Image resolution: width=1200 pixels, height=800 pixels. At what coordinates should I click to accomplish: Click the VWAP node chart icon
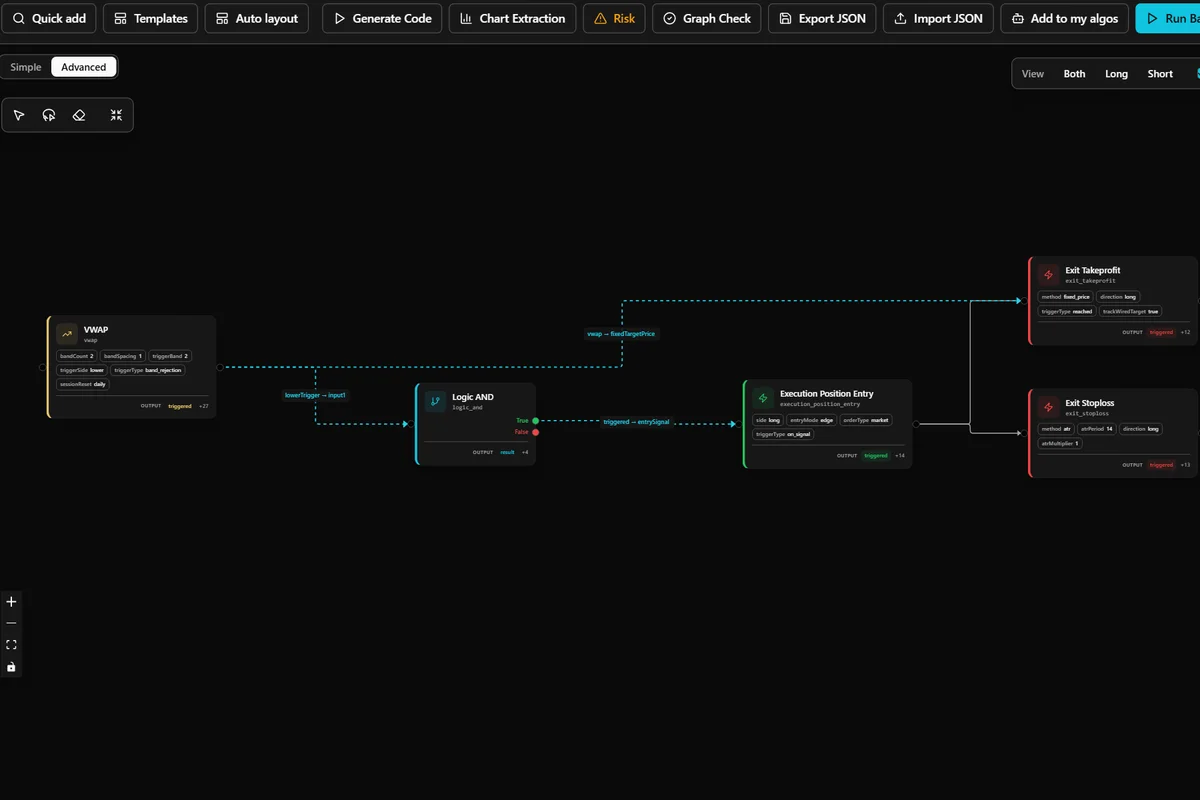[x=67, y=334]
